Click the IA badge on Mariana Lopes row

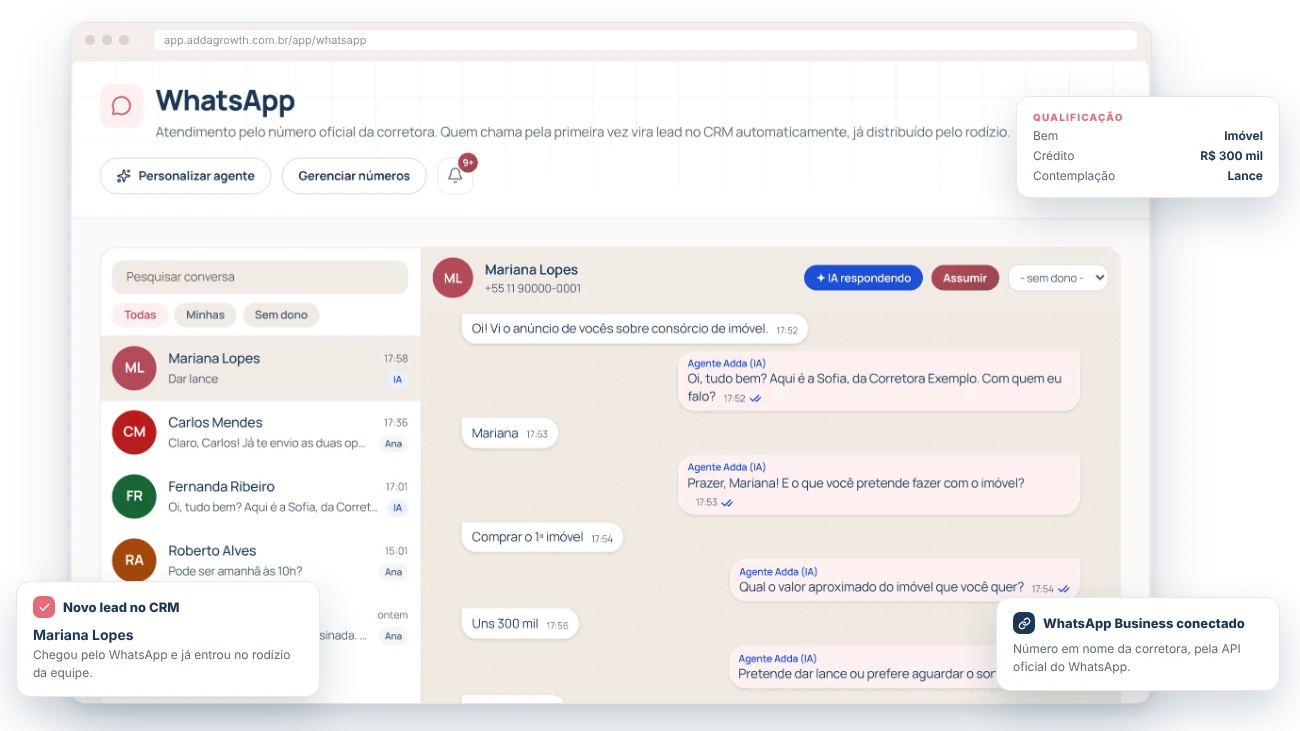pos(398,380)
